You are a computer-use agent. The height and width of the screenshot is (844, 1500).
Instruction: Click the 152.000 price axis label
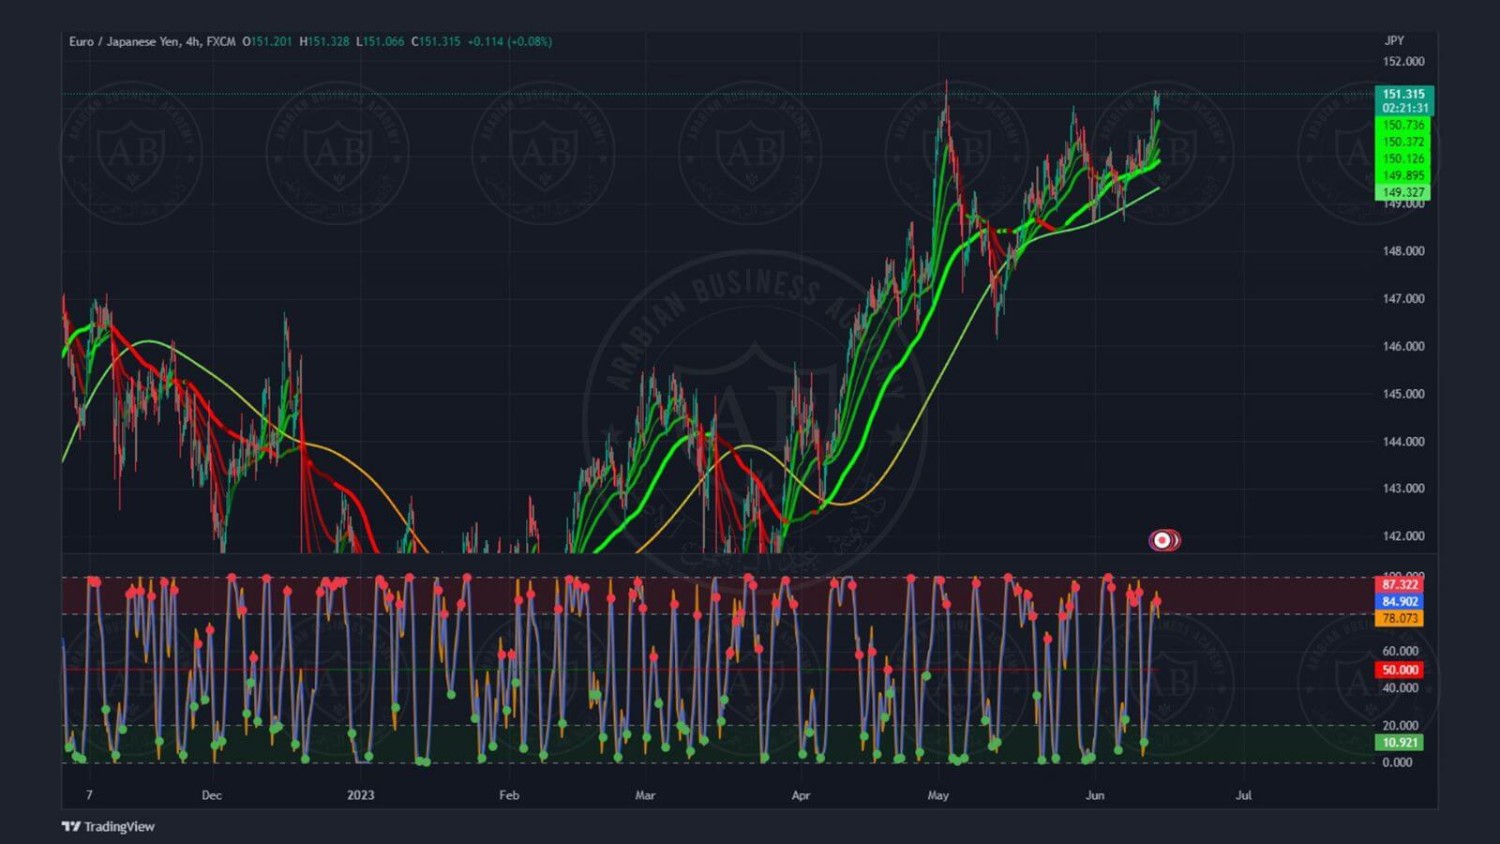pos(1403,61)
